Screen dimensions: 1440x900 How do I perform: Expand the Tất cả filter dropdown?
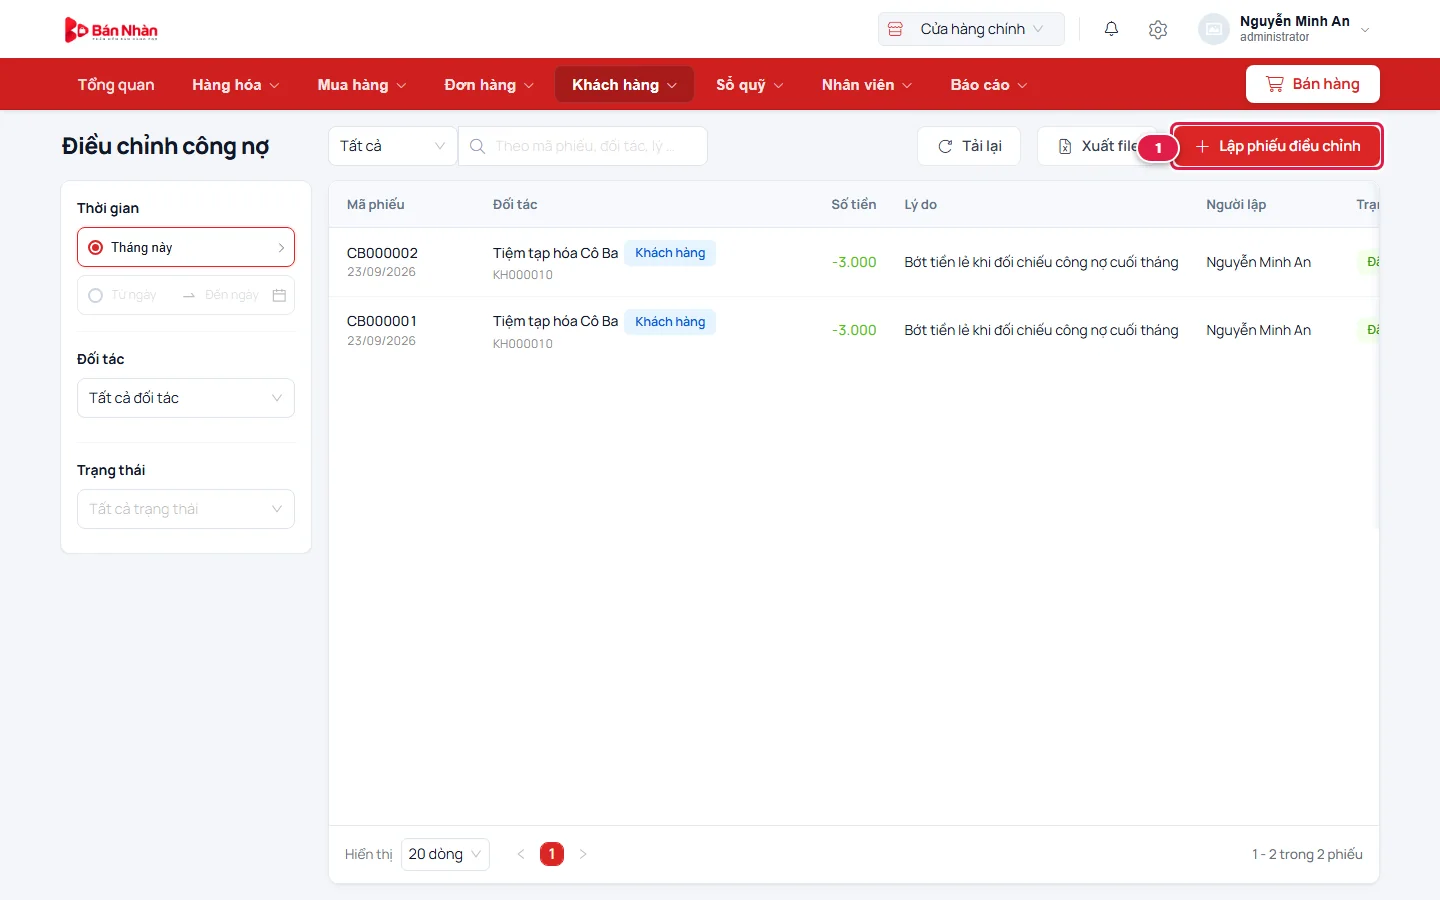392,146
